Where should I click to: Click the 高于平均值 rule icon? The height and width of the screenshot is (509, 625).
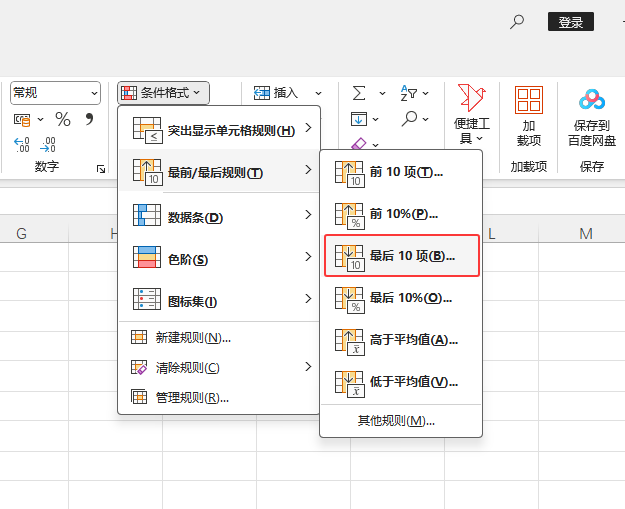point(350,342)
